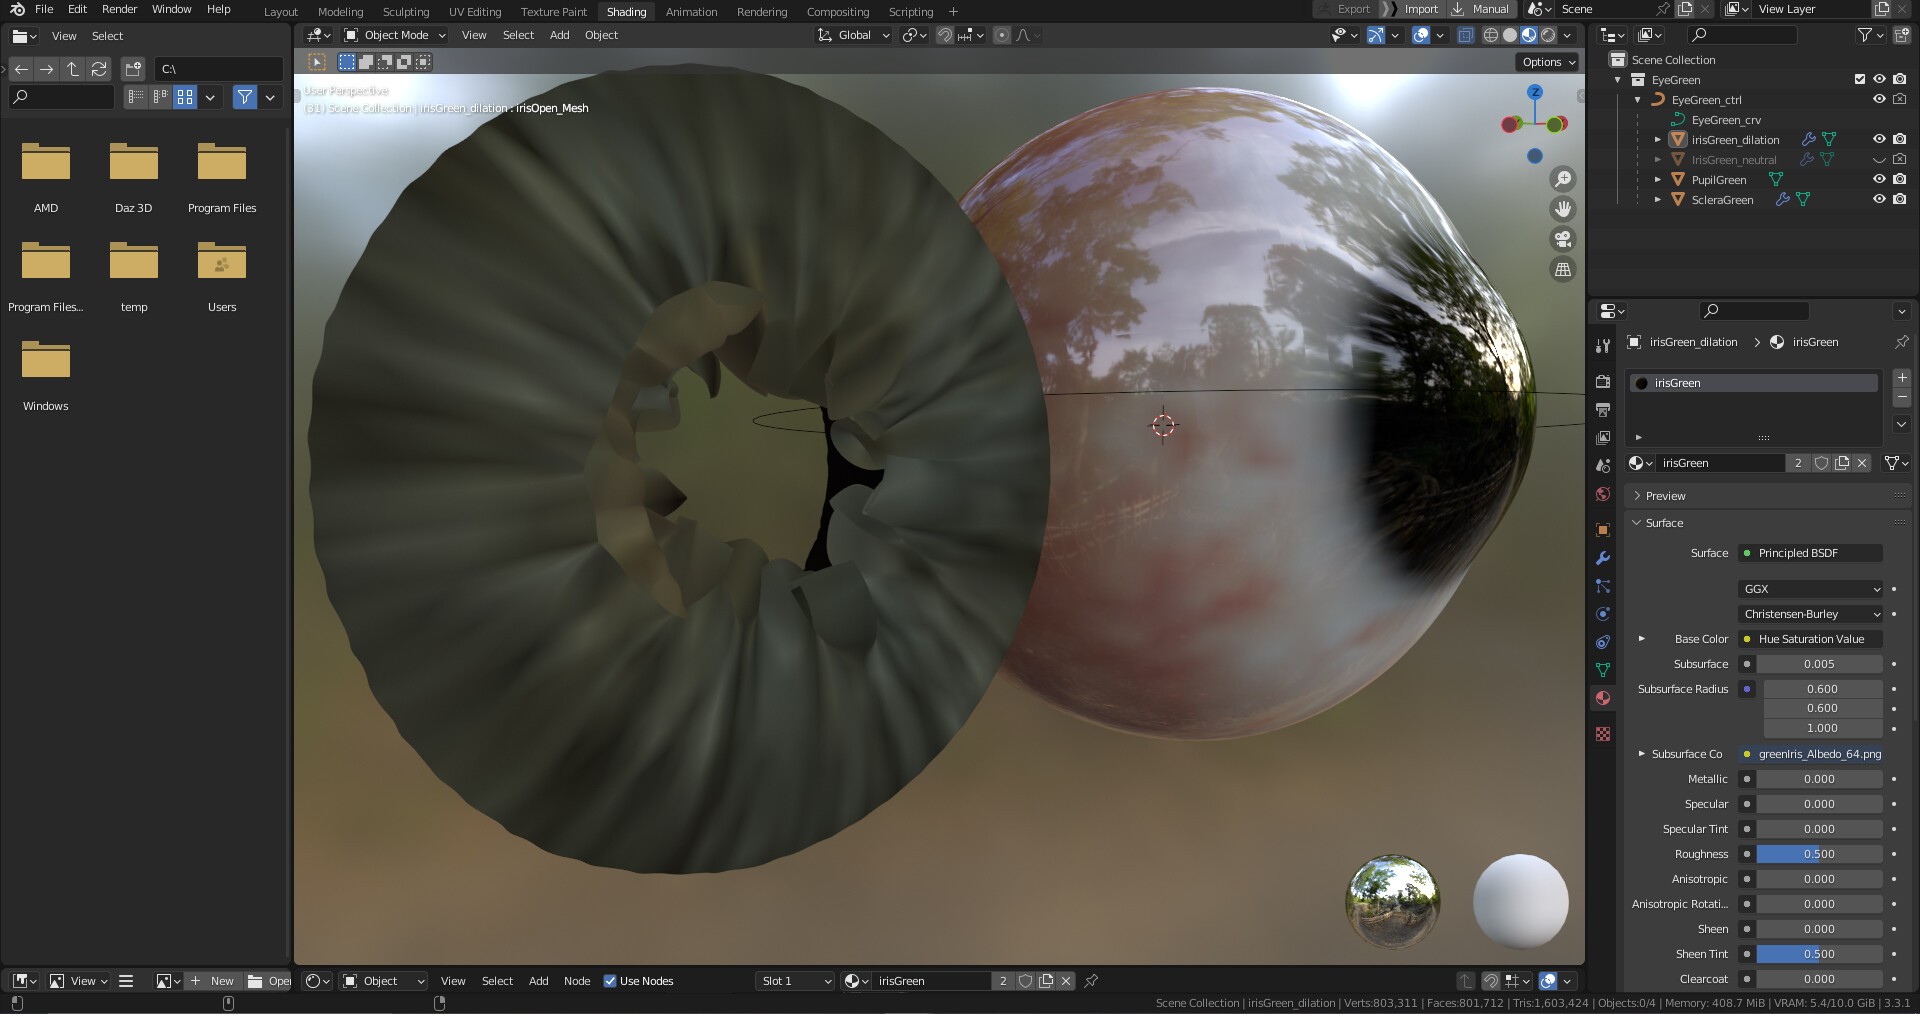Expand the PupilGreen outliner tree item
This screenshot has width=1920, height=1014.
[1657, 180]
